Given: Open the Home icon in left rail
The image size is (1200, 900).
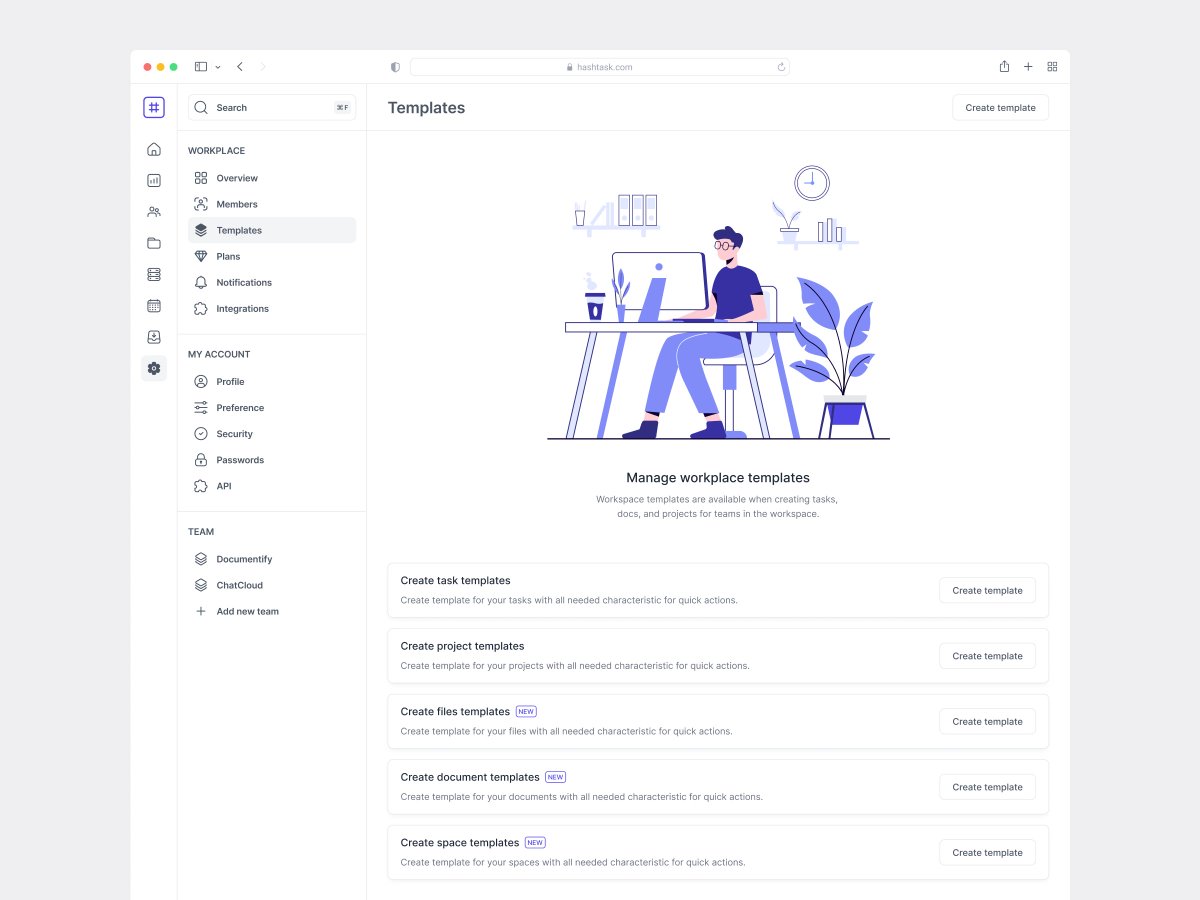Looking at the screenshot, I should 154,149.
